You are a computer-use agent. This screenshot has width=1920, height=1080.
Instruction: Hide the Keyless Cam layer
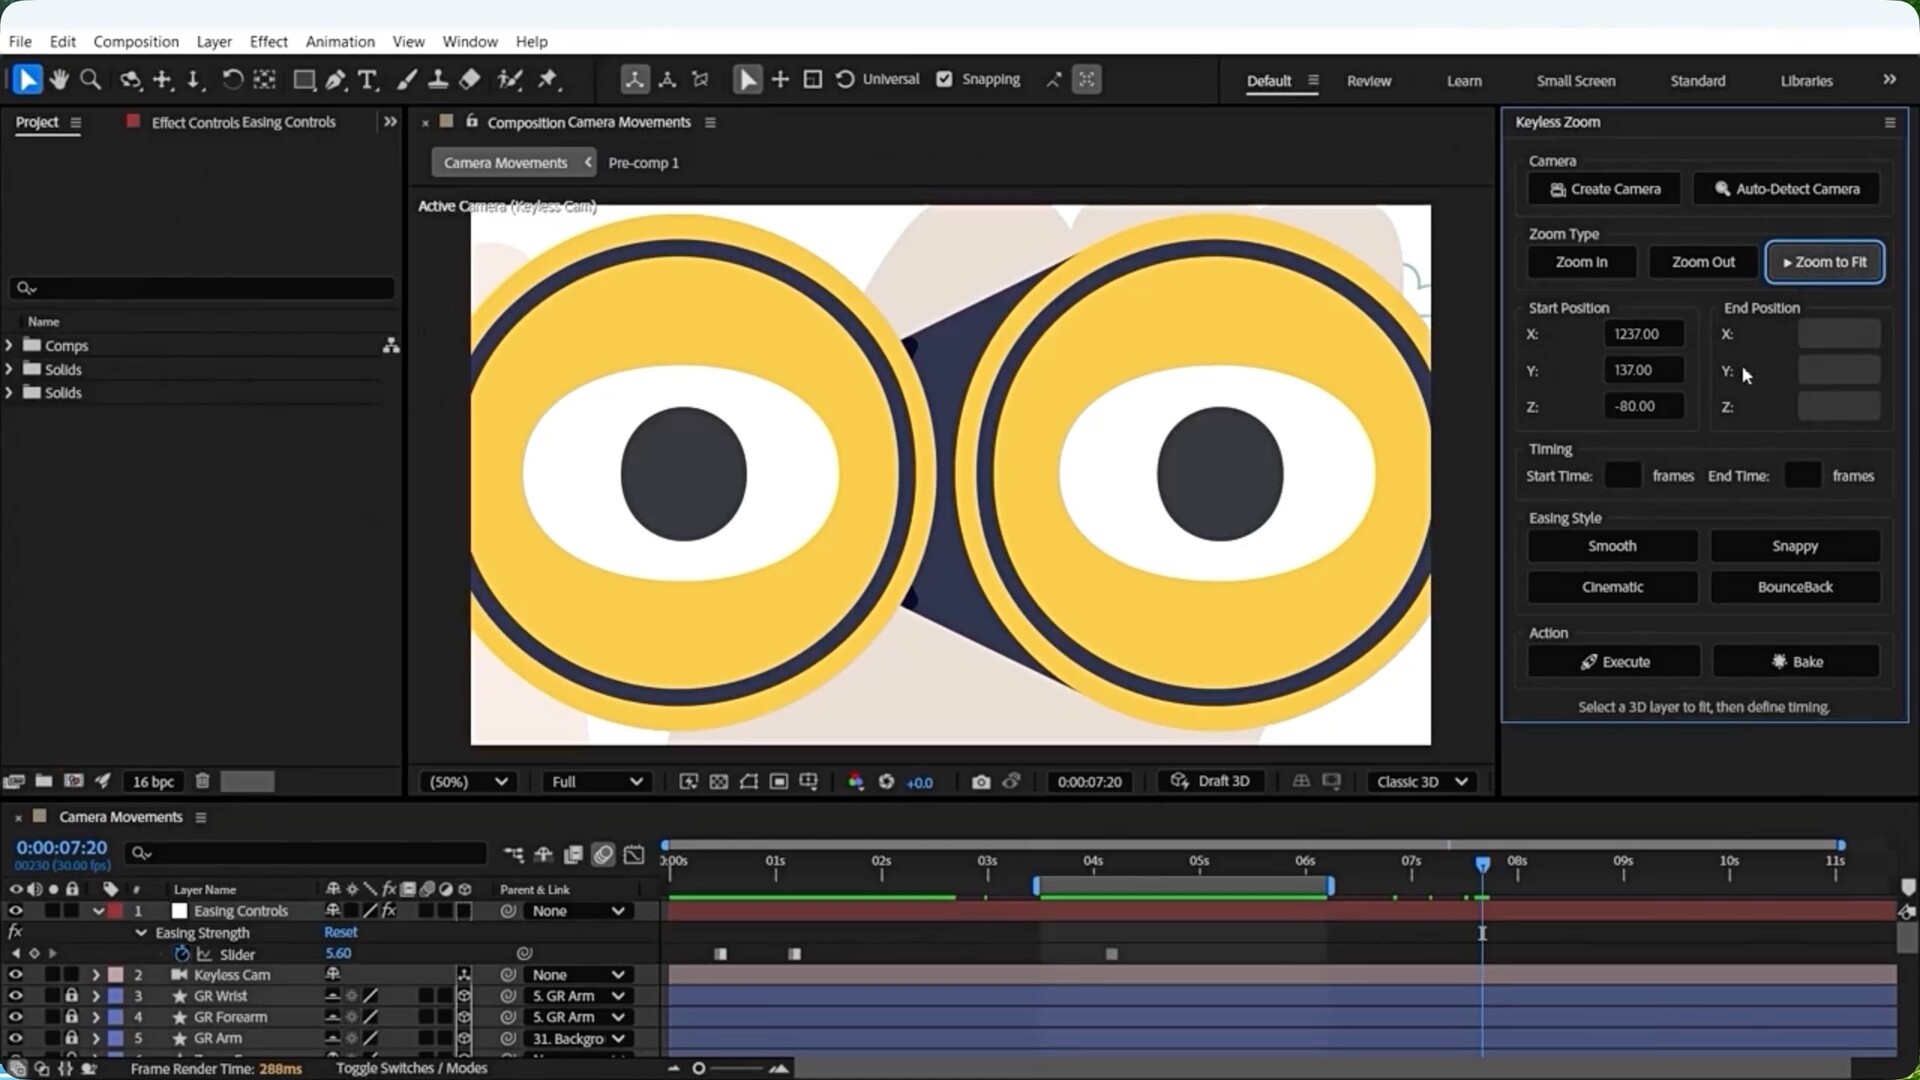point(15,974)
